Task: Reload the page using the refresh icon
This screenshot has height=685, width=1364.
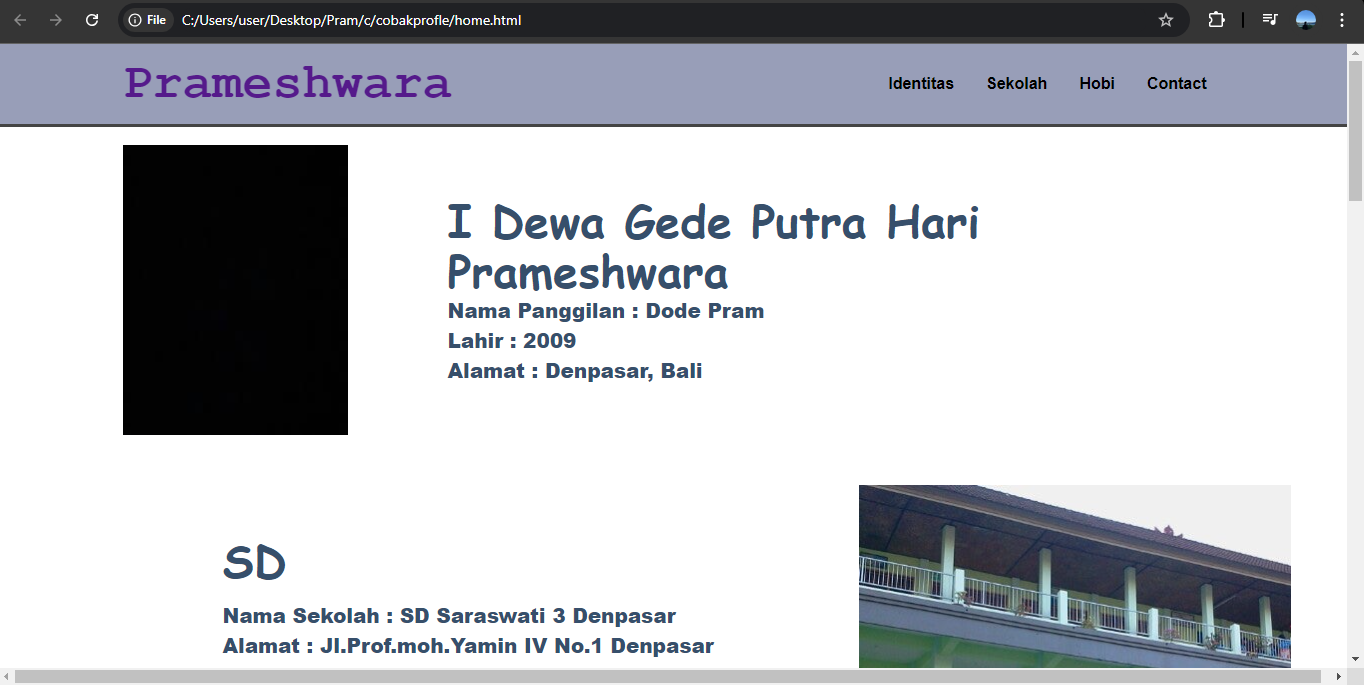Action: pyautogui.click(x=92, y=19)
